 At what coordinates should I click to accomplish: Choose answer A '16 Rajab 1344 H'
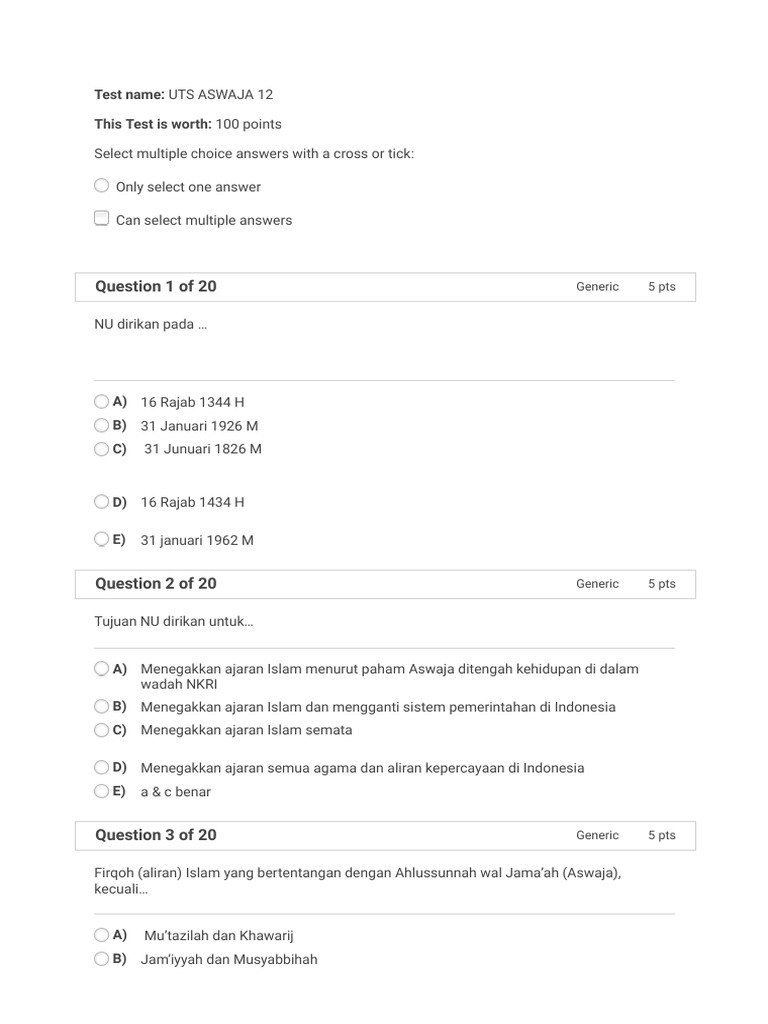(101, 401)
